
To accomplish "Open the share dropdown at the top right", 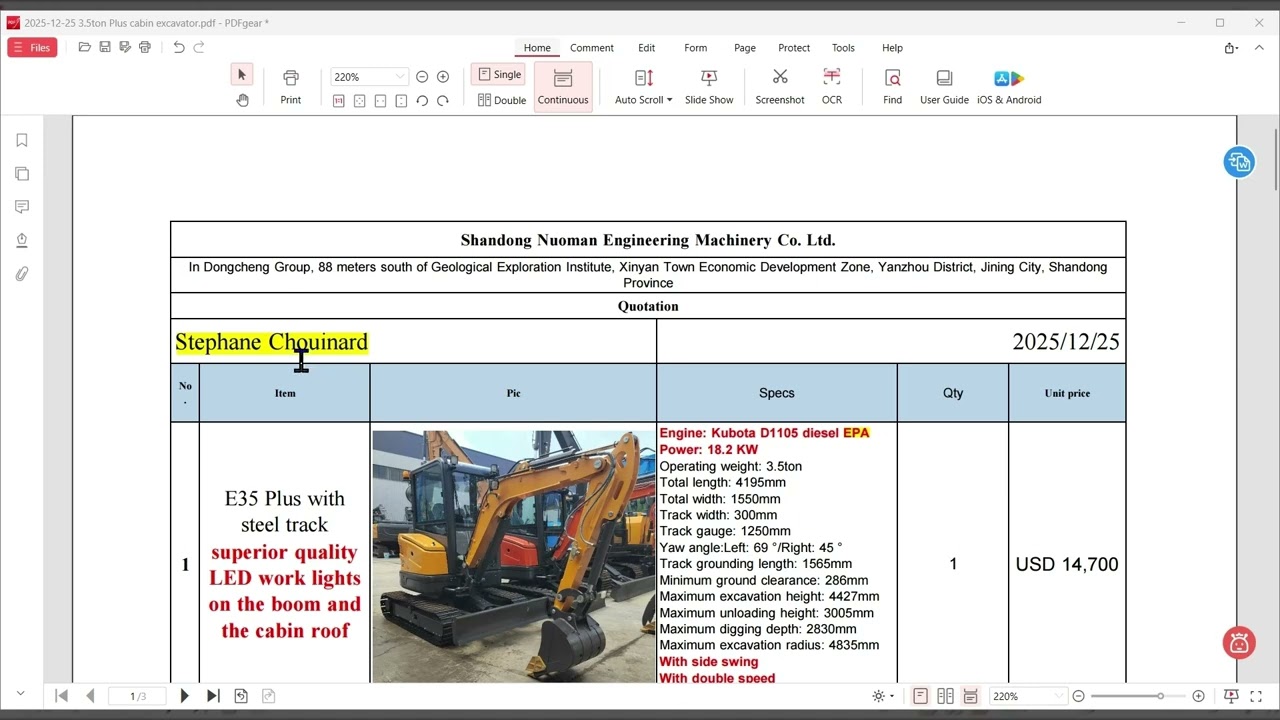I will point(1231,48).
